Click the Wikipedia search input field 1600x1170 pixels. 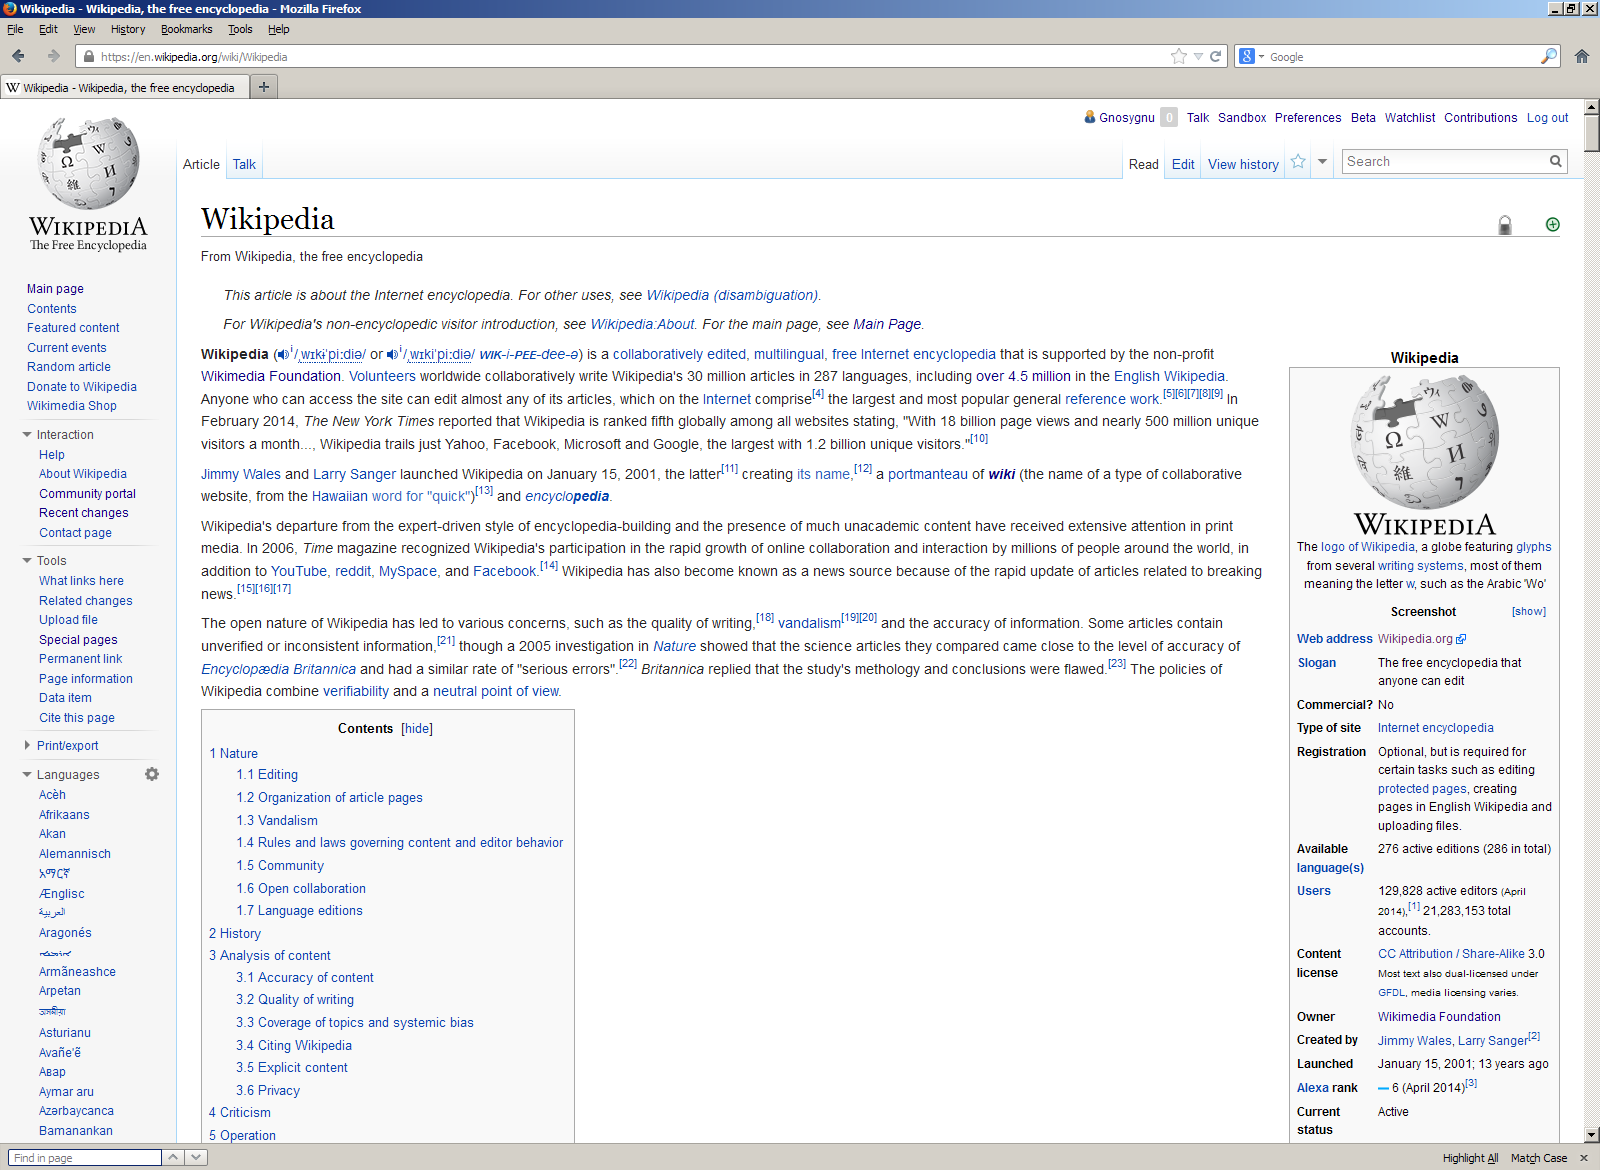(x=1445, y=162)
